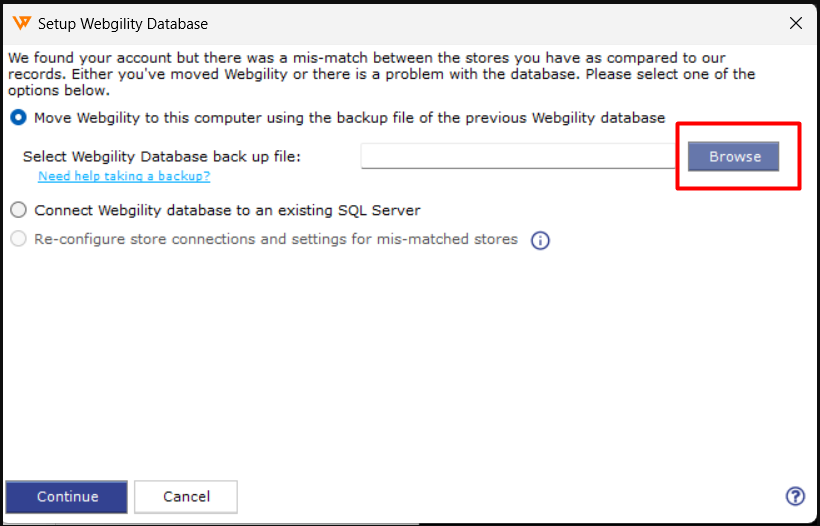Click the Webgility logo in title bar
Image resolution: width=820 pixels, height=526 pixels.
(20, 22)
